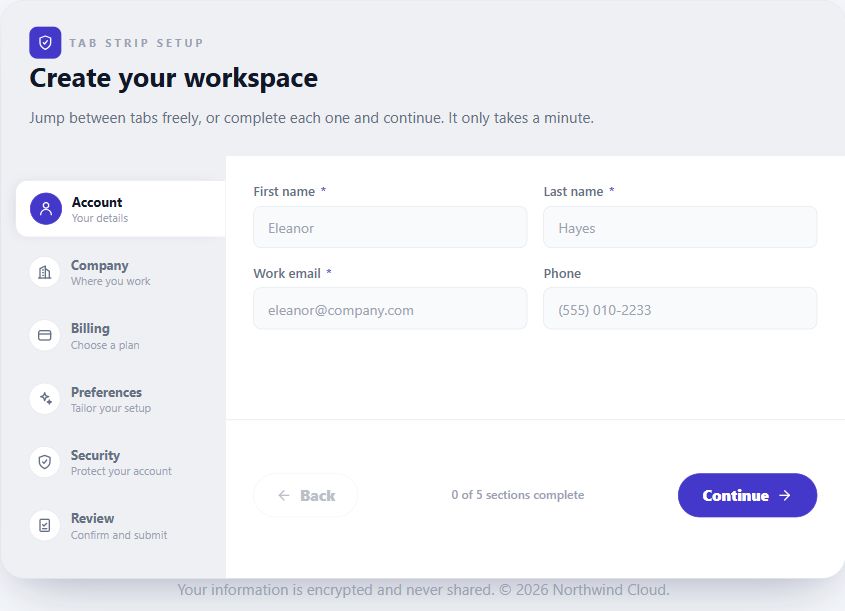Switch to the Billing tab

point(121,335)
